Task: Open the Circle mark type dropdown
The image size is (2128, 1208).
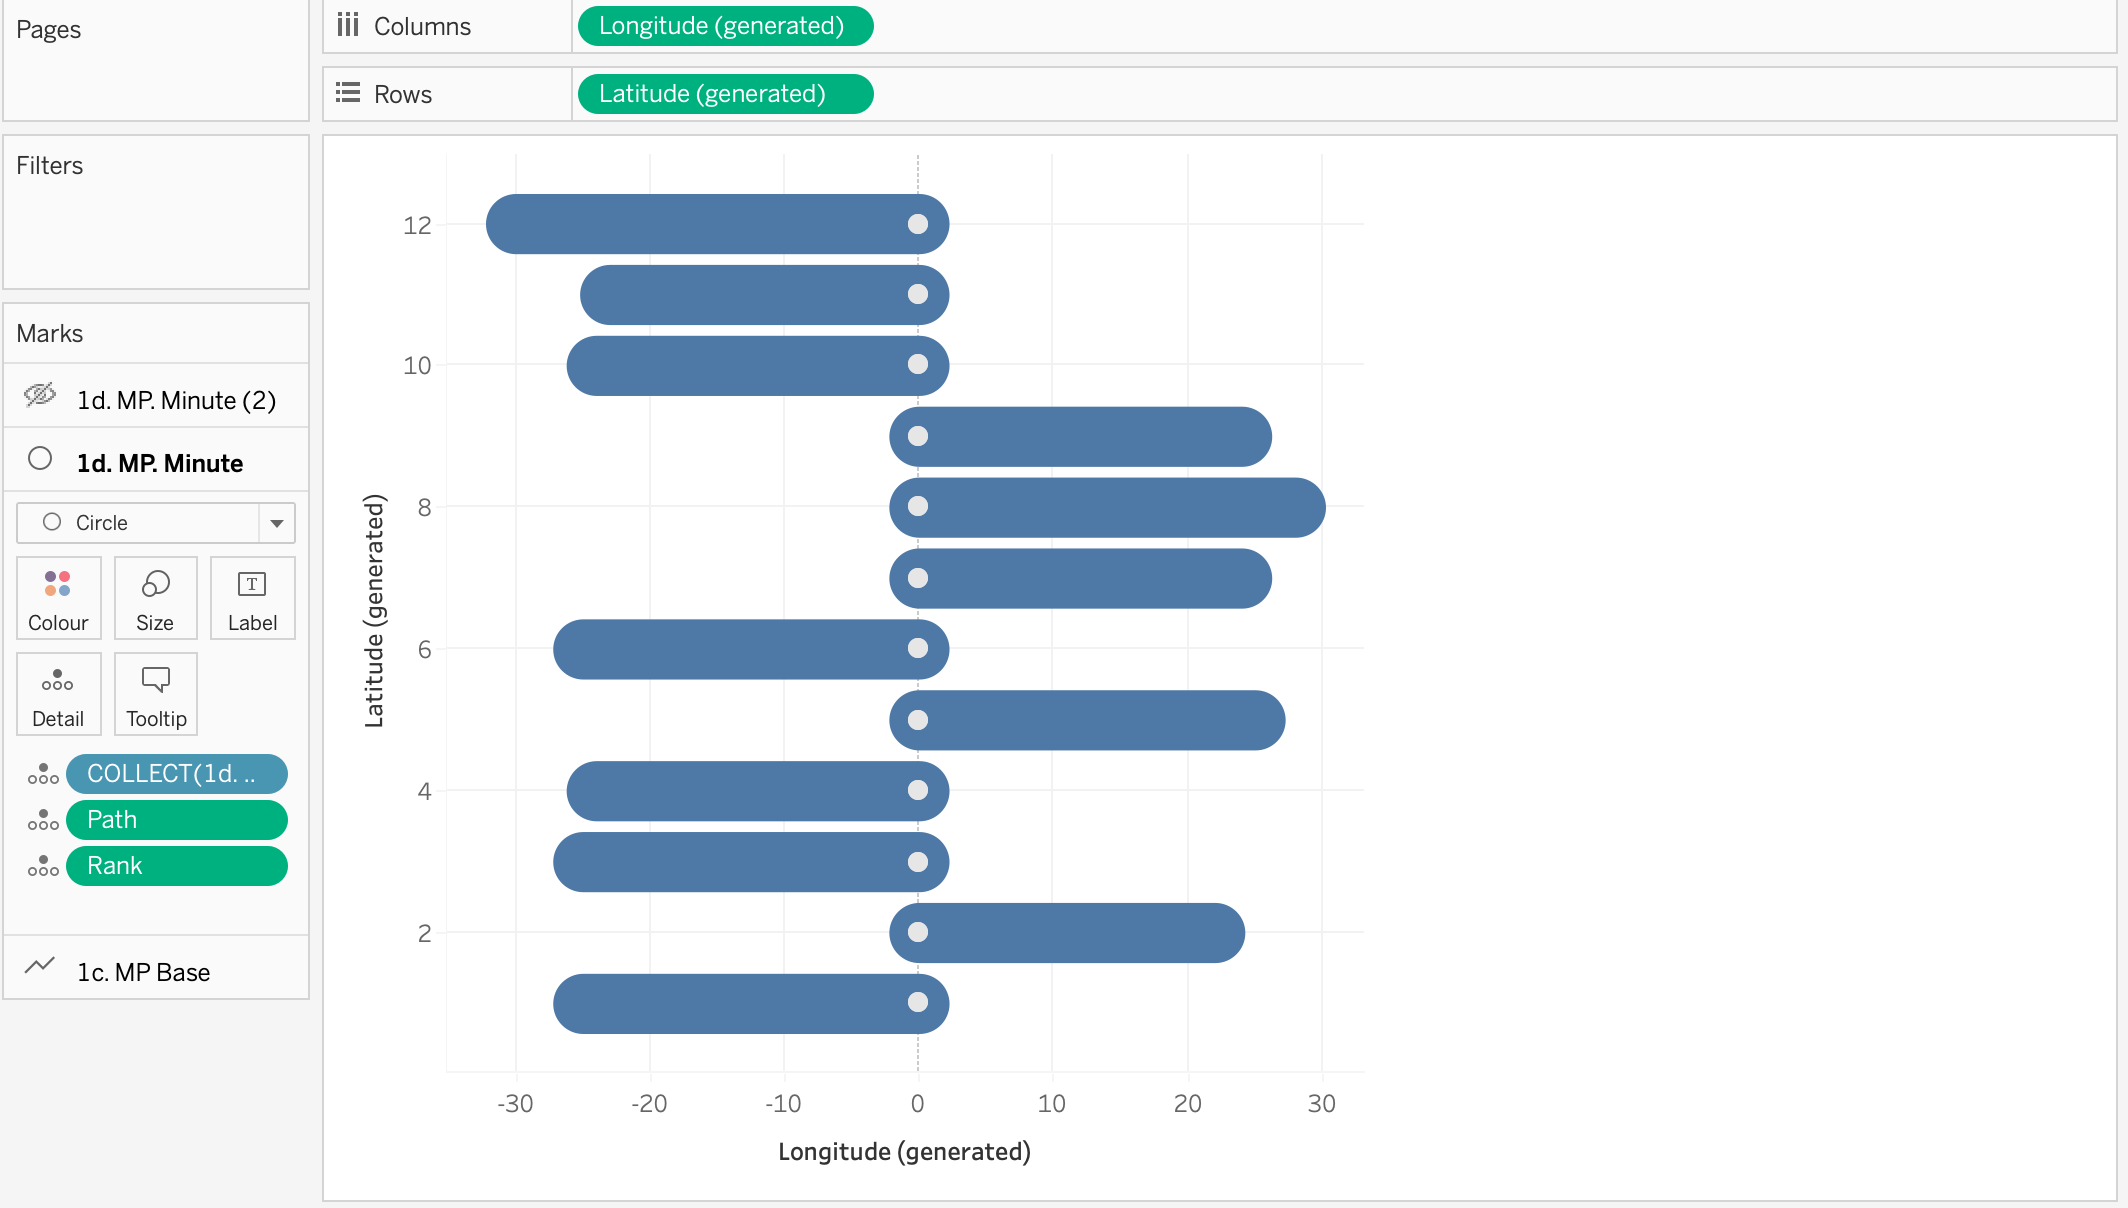Action: coord(140,523)
